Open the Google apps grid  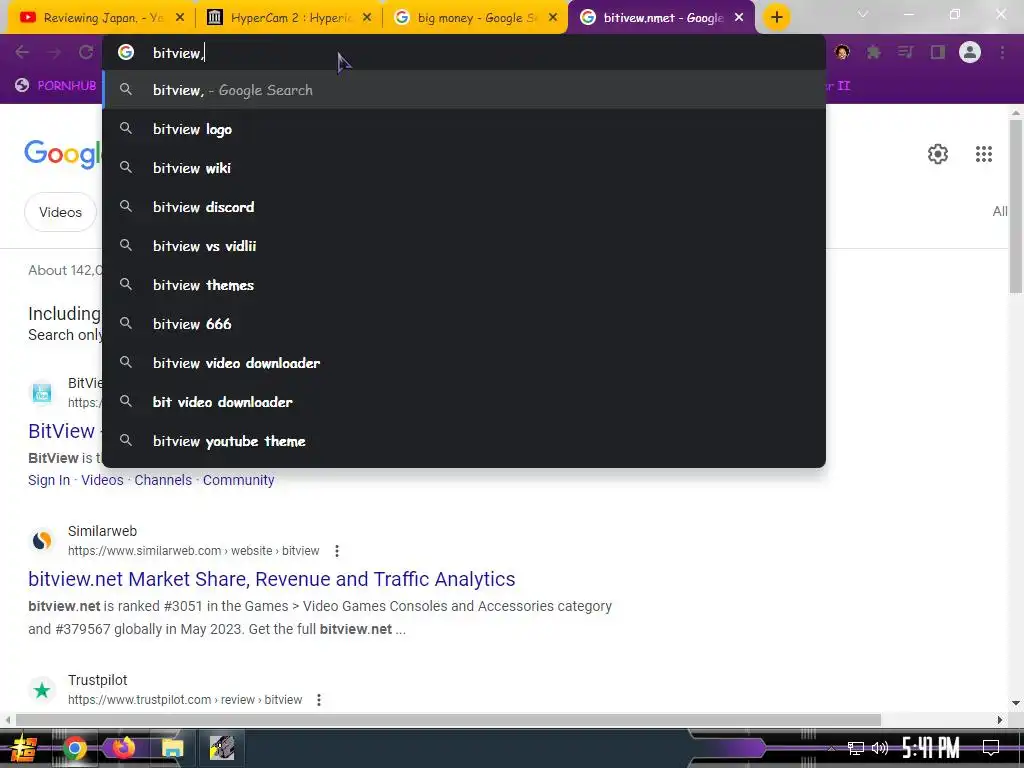coord(984,154)
